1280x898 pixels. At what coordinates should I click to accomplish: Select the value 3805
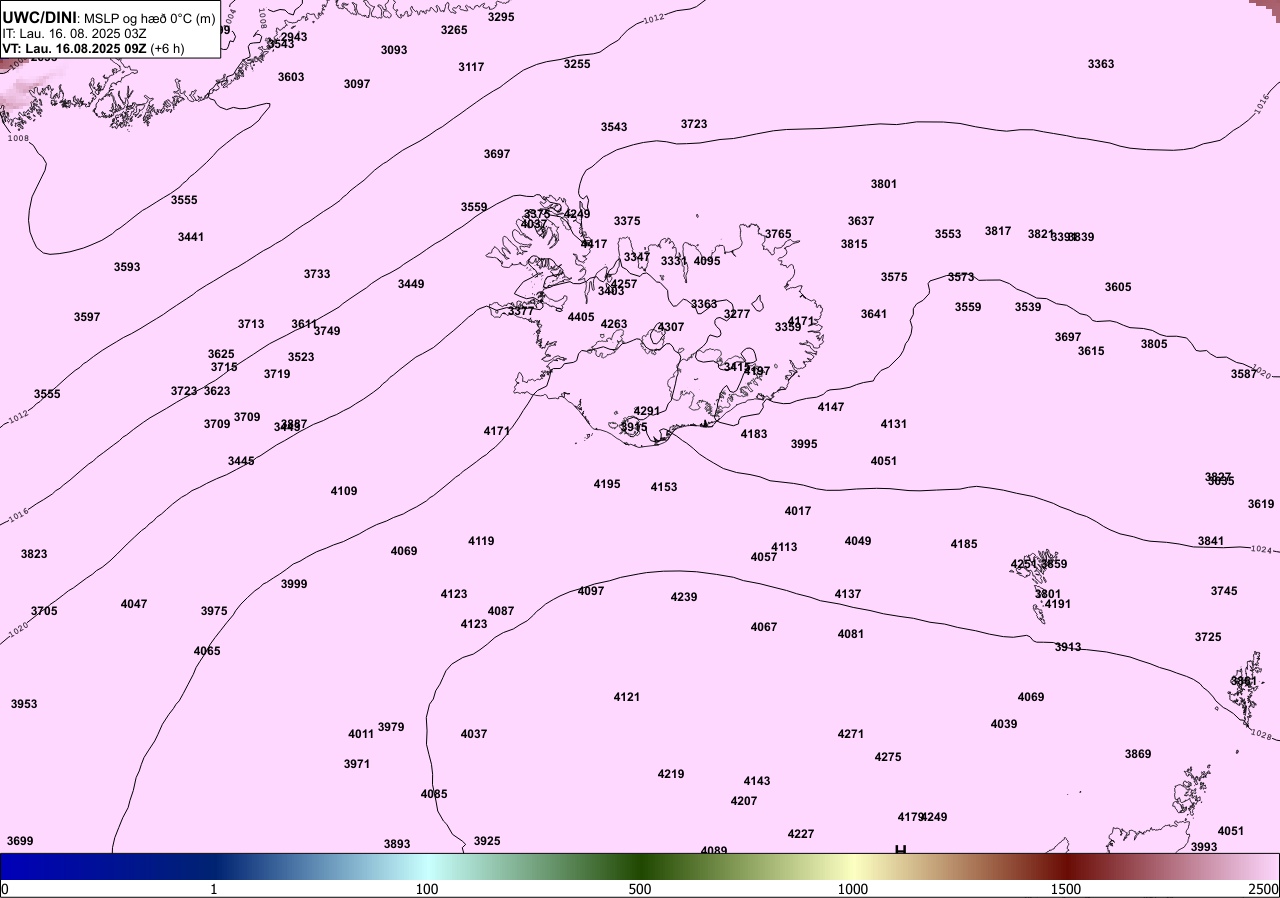click(x=1154, y=344)
